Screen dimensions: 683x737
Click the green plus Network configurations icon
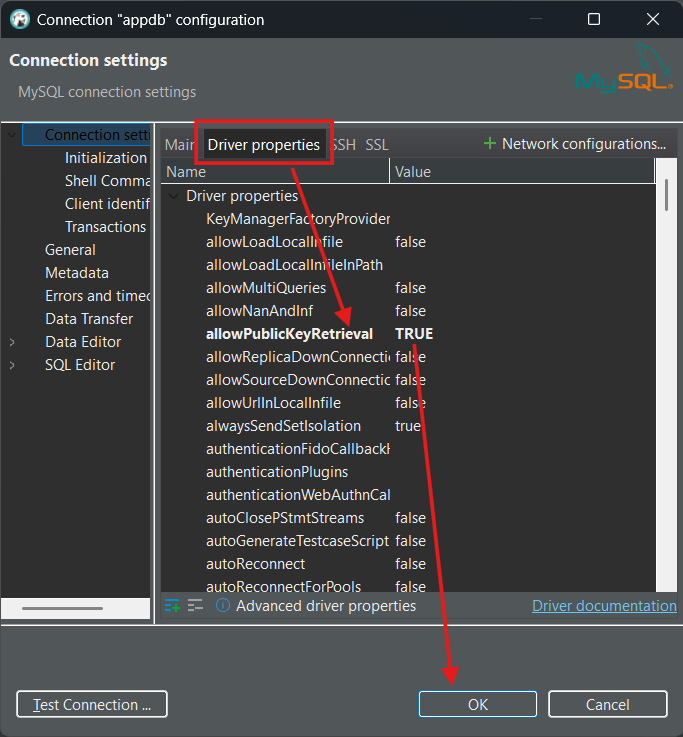pyautogui.click(x=489, y=143)
